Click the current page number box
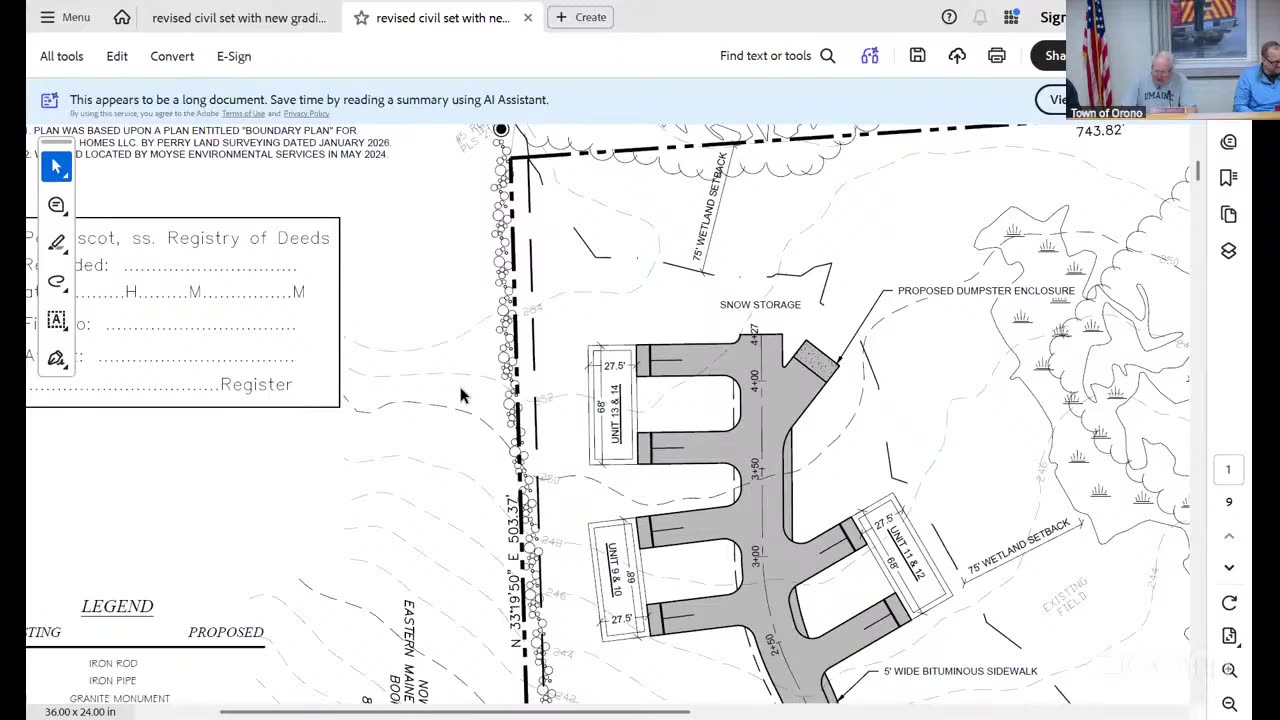 tap(1229, 469)
